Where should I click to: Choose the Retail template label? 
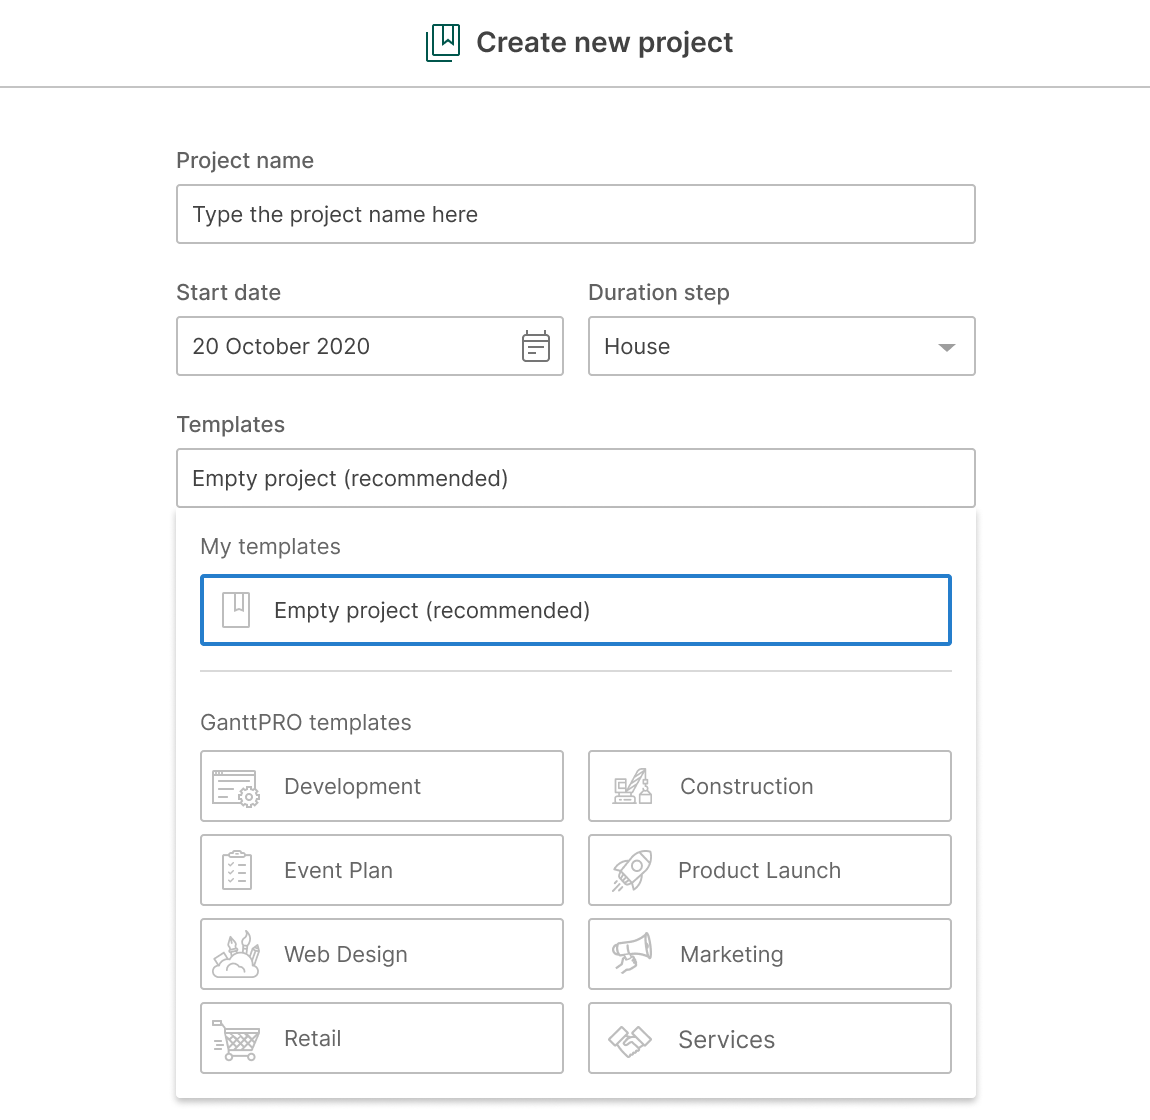313,1038
